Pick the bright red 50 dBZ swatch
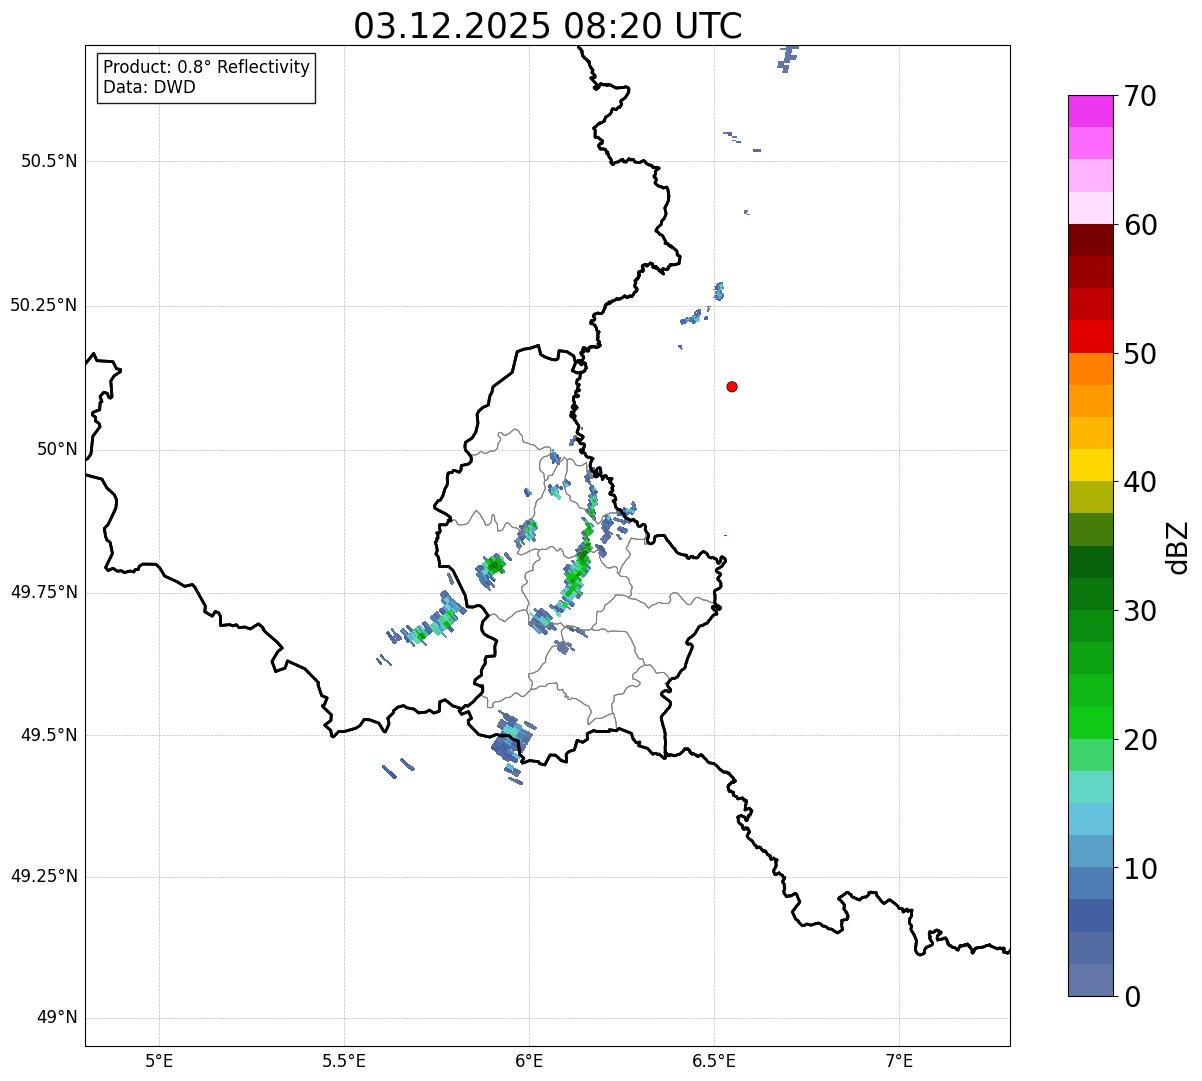This screenshot has width=1202, height=1081. click(x=1091, y=337)
